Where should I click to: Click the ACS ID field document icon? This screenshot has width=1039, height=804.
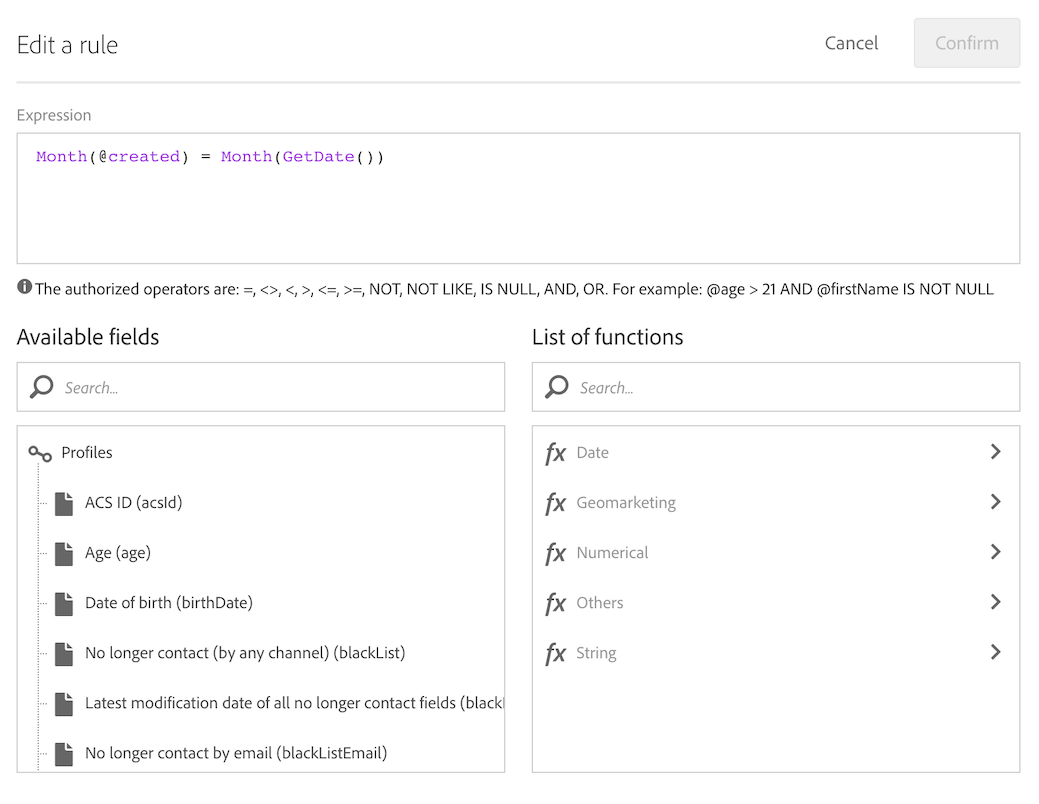coord(64,503)
